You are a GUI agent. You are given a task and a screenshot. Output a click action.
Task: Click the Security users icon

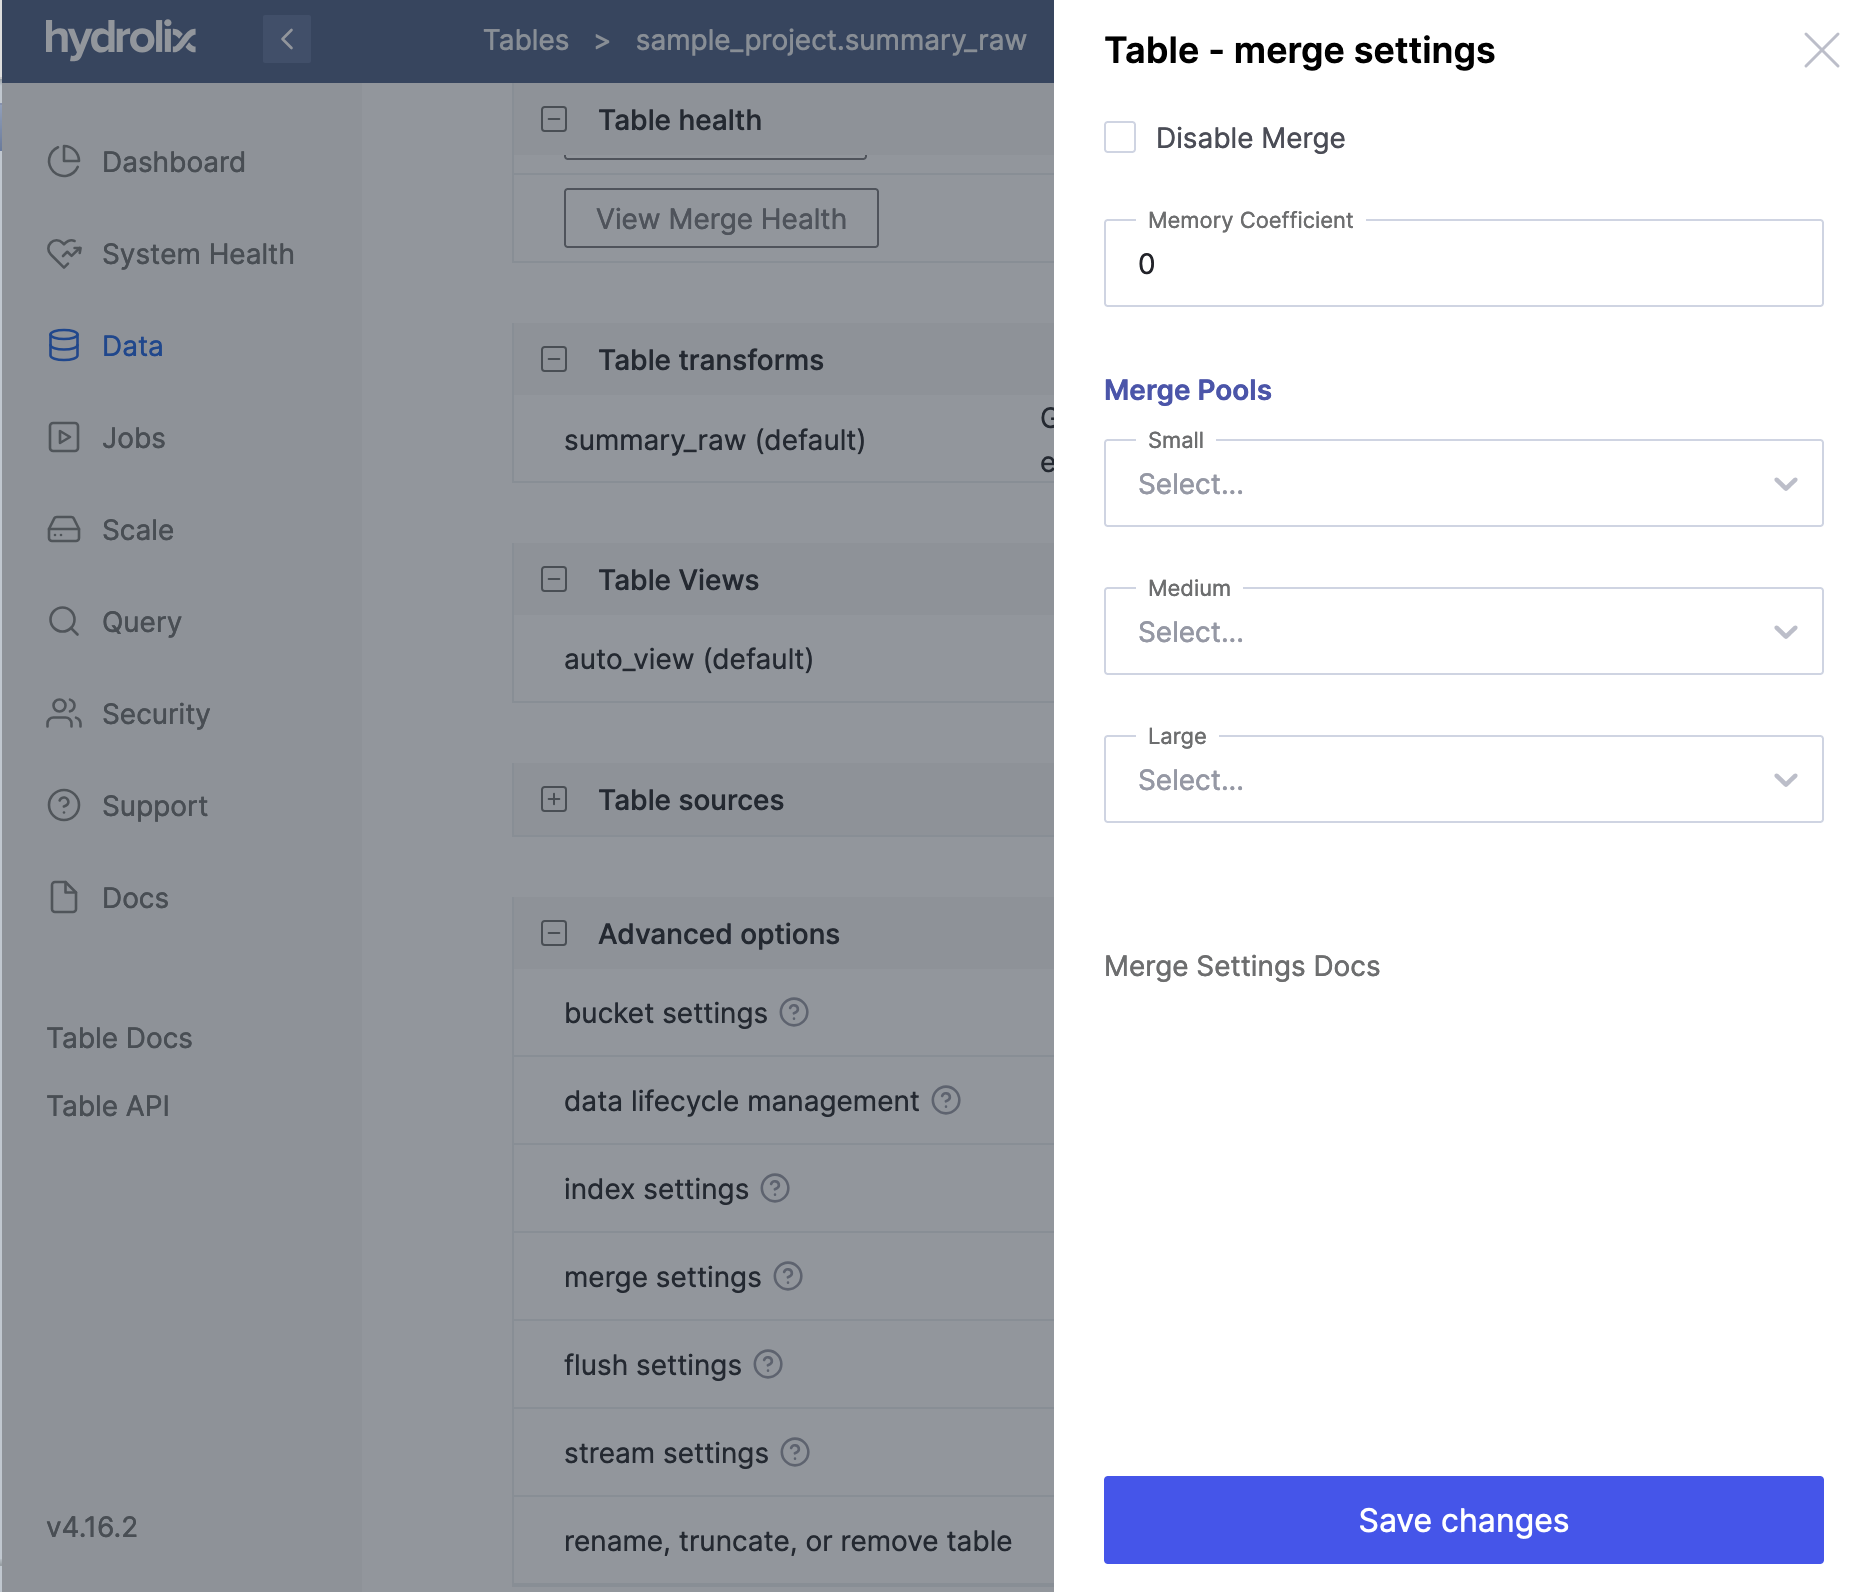64,713
